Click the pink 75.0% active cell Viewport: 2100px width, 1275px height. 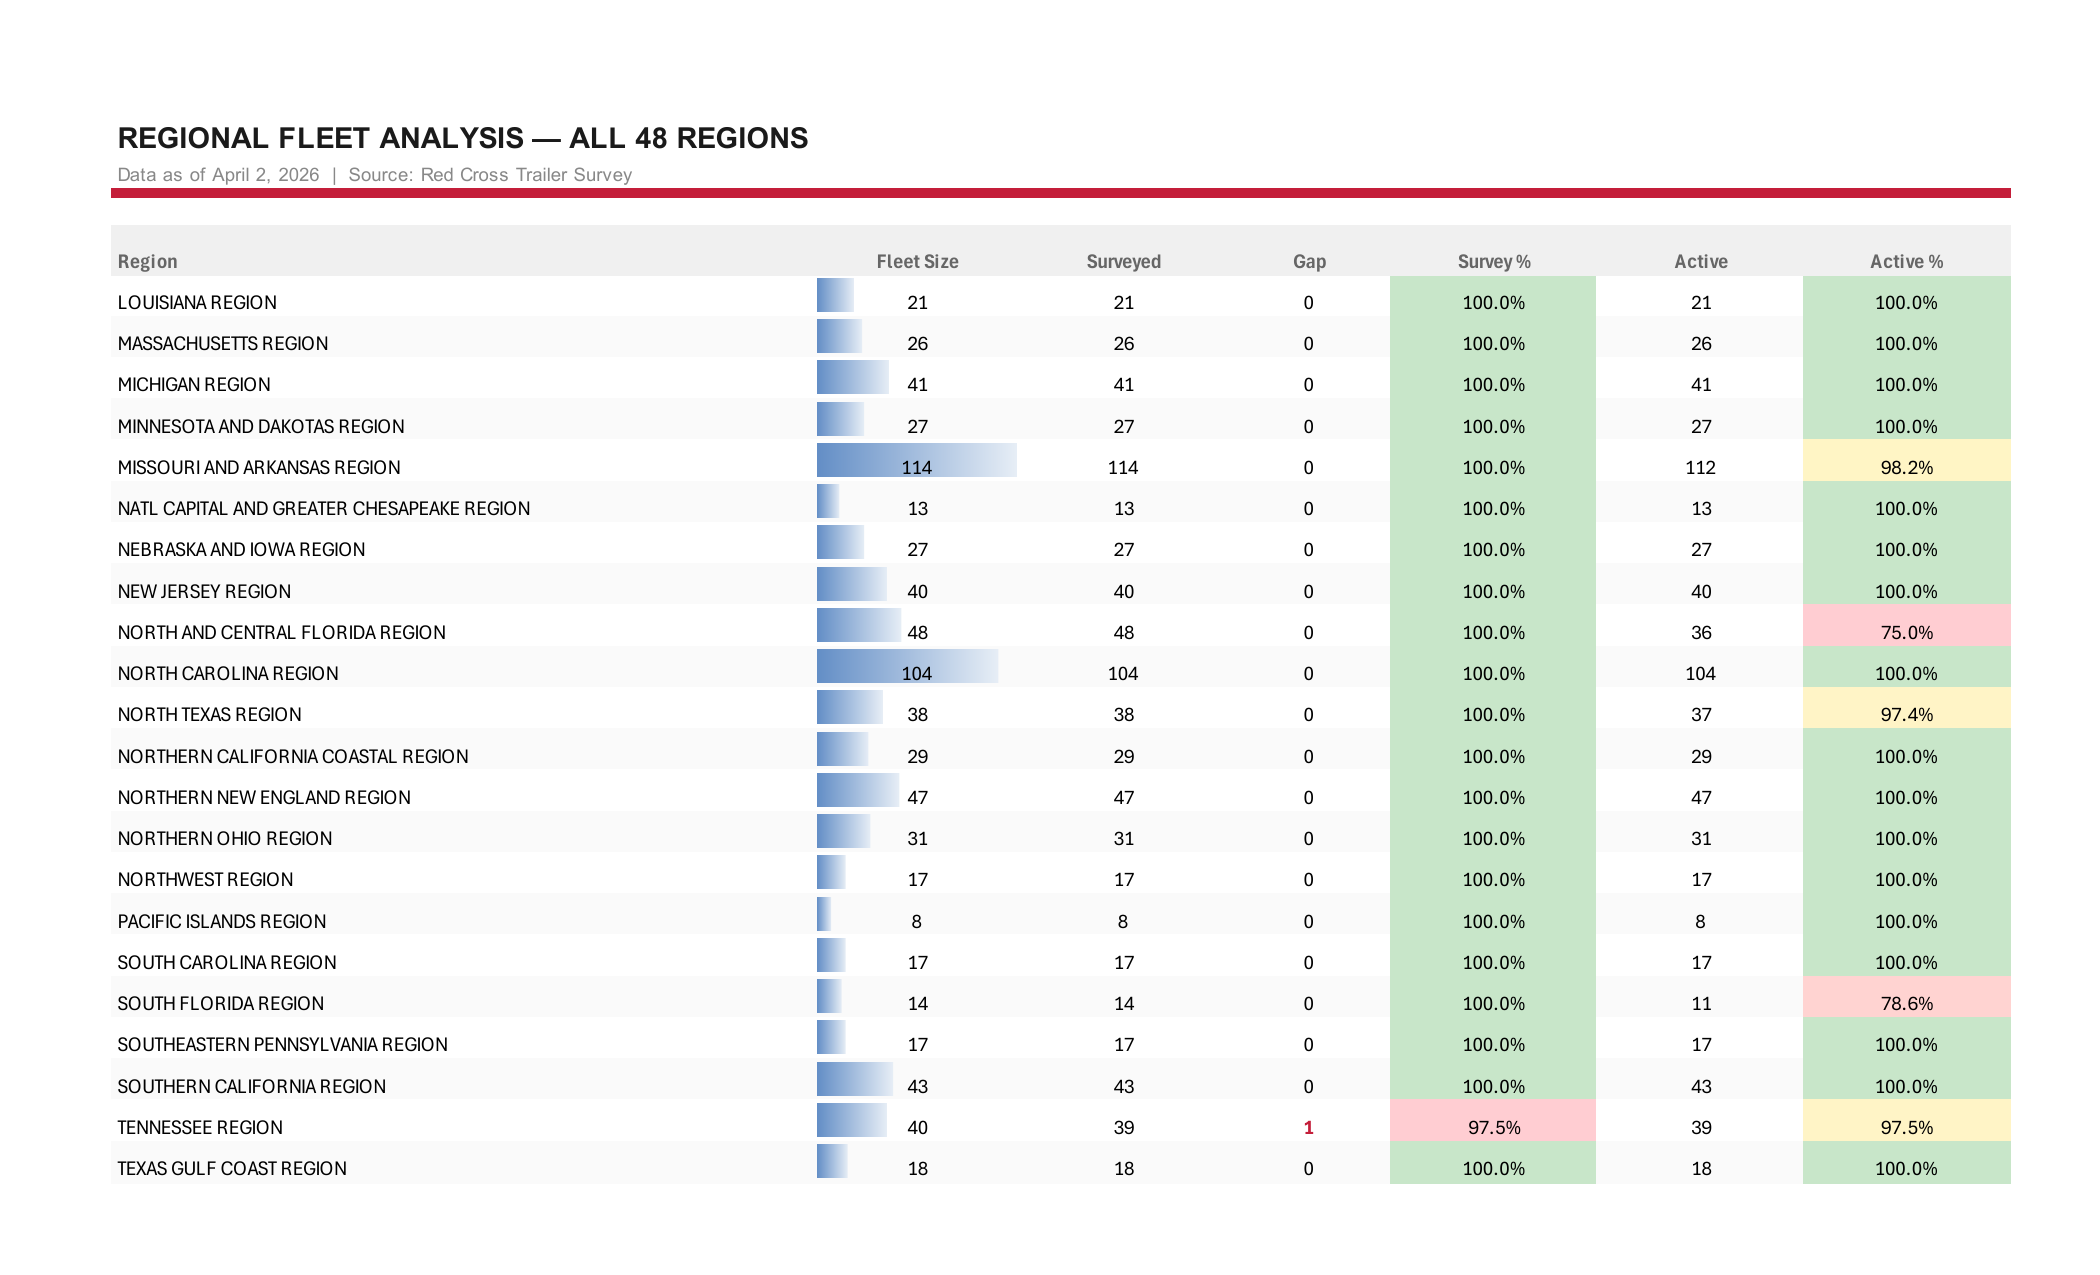tap(1906, 632)
